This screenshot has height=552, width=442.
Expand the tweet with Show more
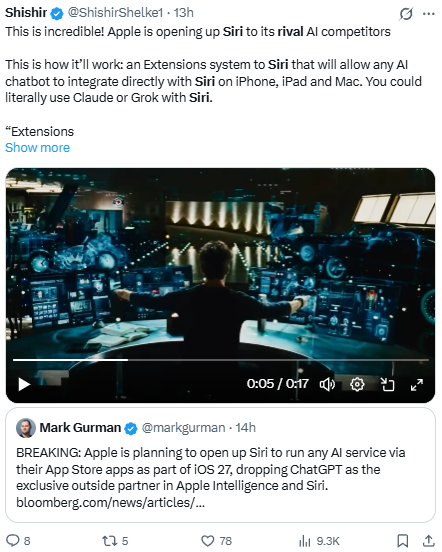point(37,148)
